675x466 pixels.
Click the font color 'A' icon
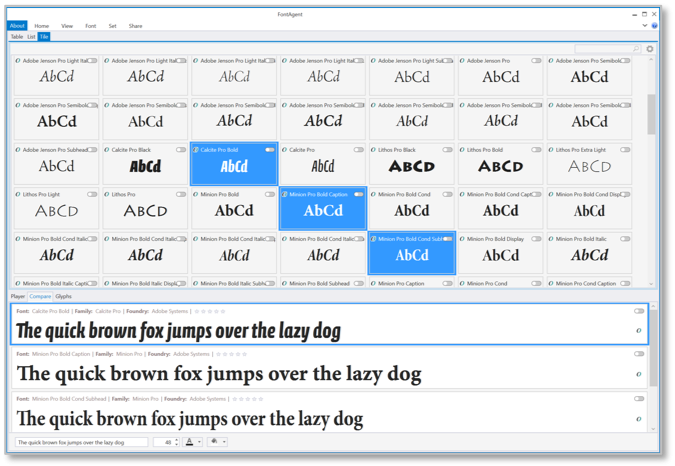tap(189, 441)
